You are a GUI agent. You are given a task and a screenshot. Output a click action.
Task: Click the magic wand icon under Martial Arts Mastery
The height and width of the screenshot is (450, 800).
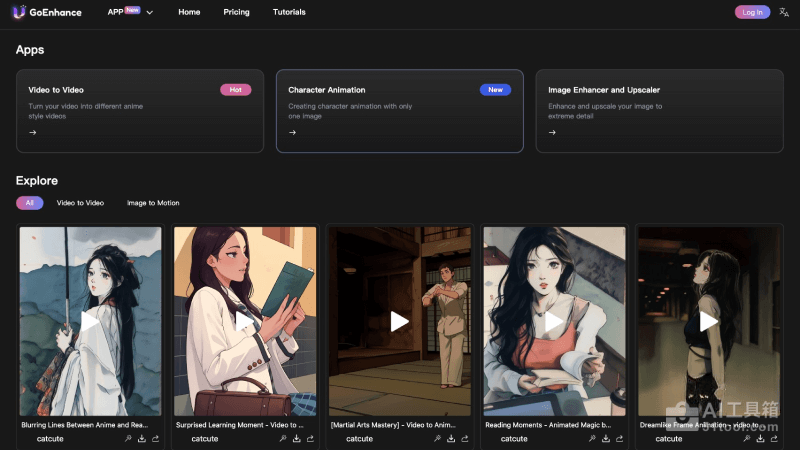pyautogui.click(x=437, y=438)
